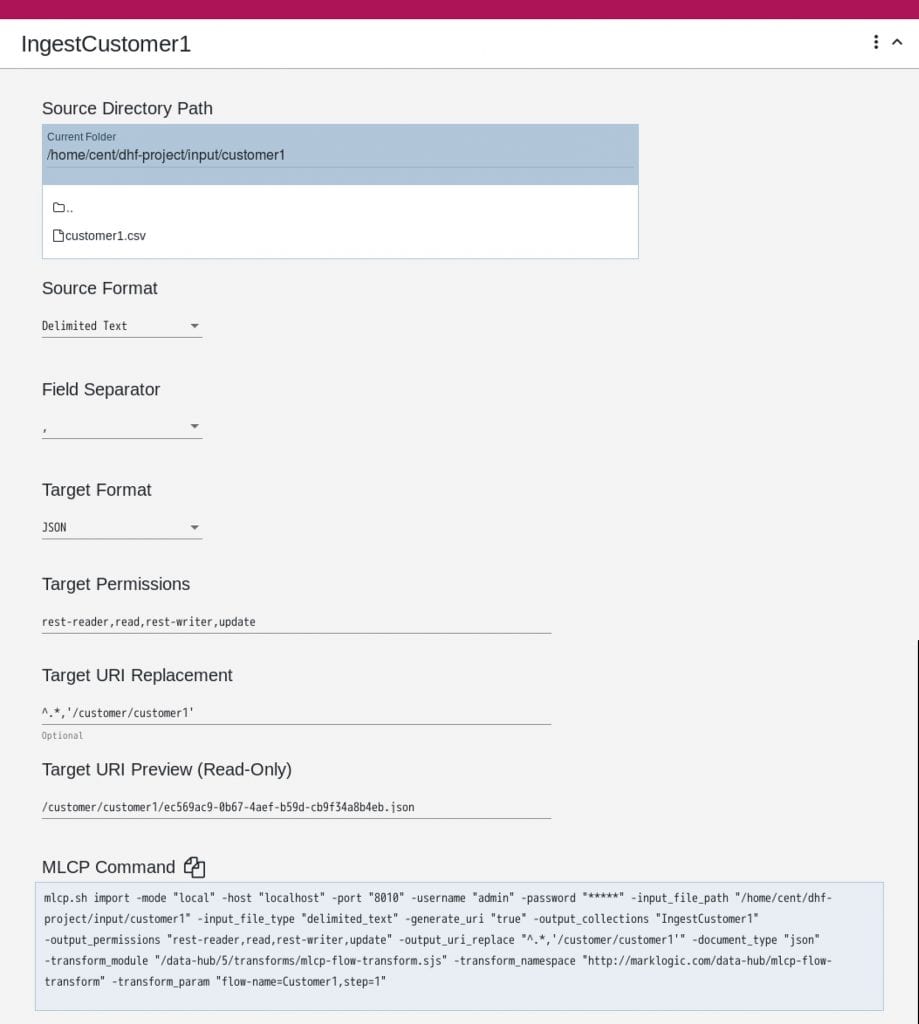This screenshot has width=919, height=1024.
Task: Open the Target Format dropdown arrow
Action: pyautogui.click(x=194, y=527)
